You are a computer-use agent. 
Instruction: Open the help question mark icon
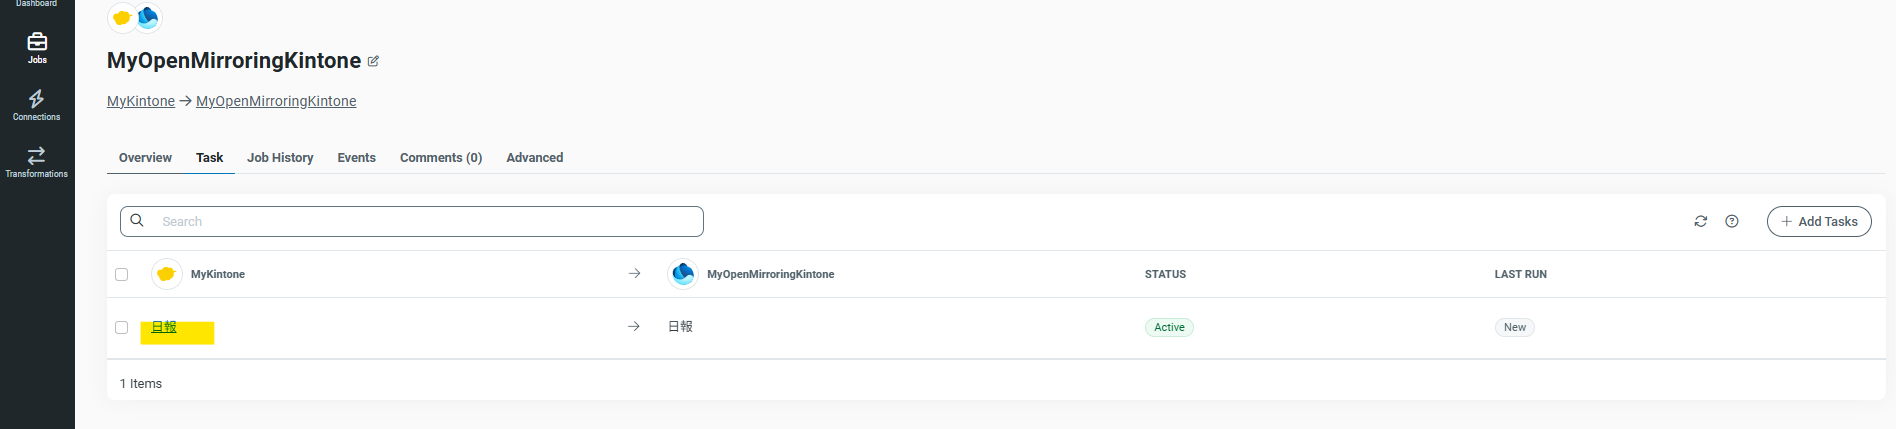coord(1732,221)
